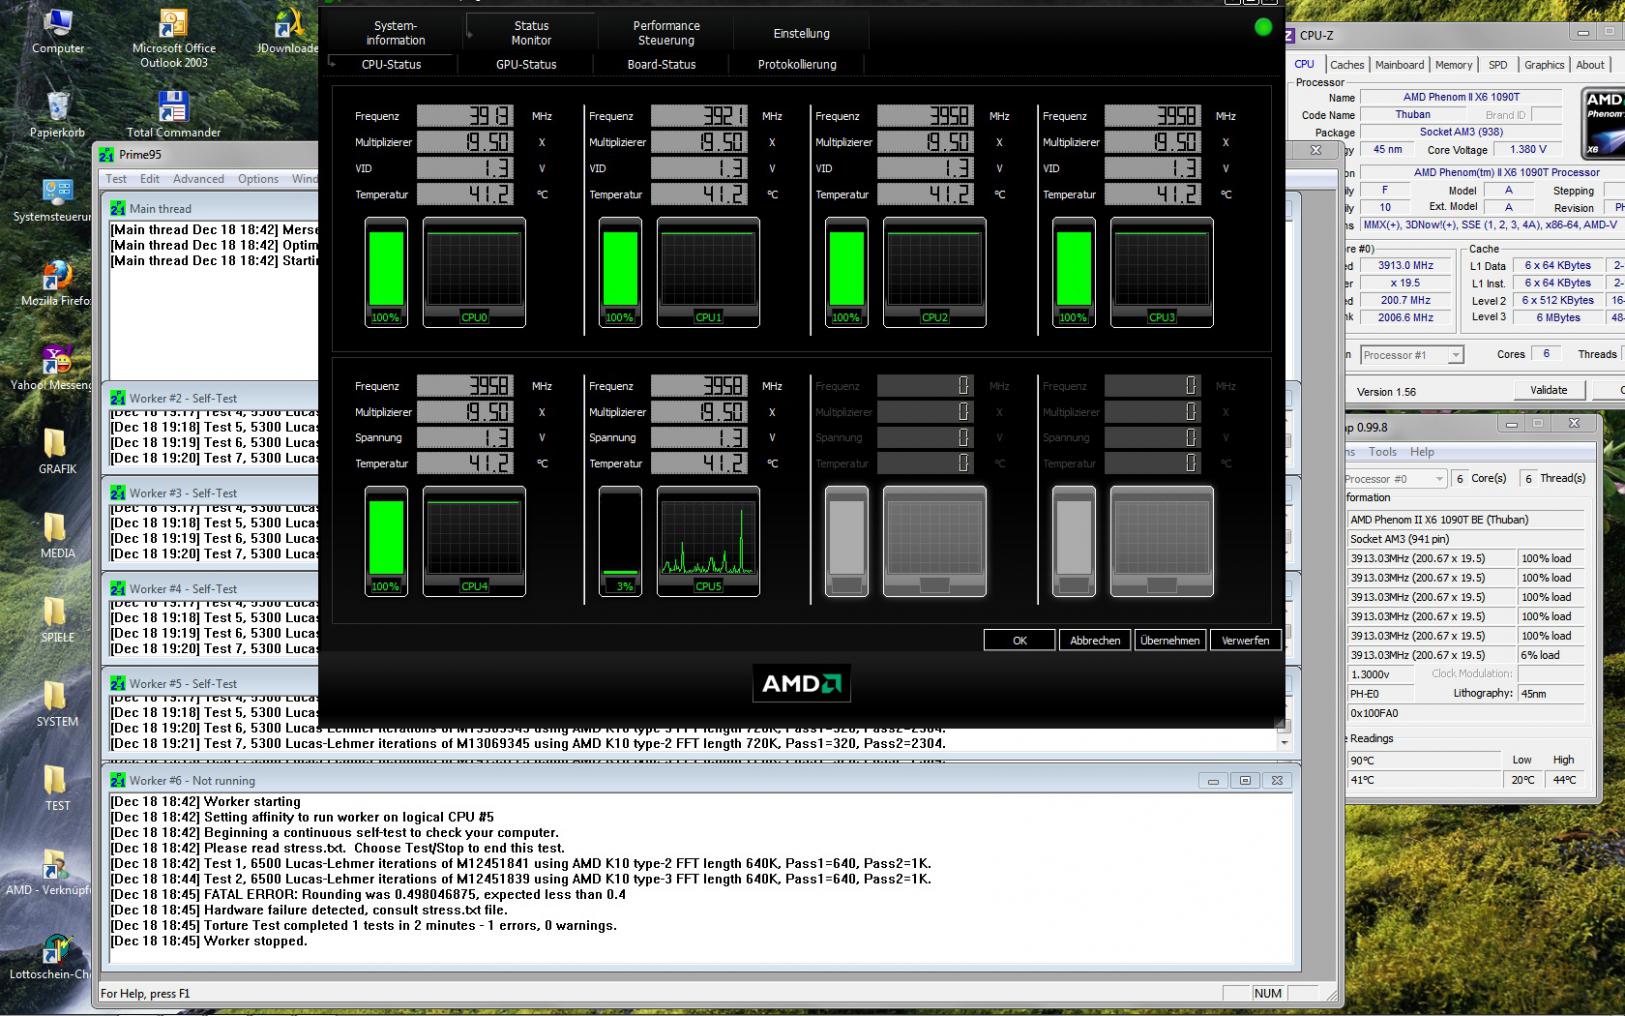Click the Main thread window icon in Prime95

coord(118,208)
